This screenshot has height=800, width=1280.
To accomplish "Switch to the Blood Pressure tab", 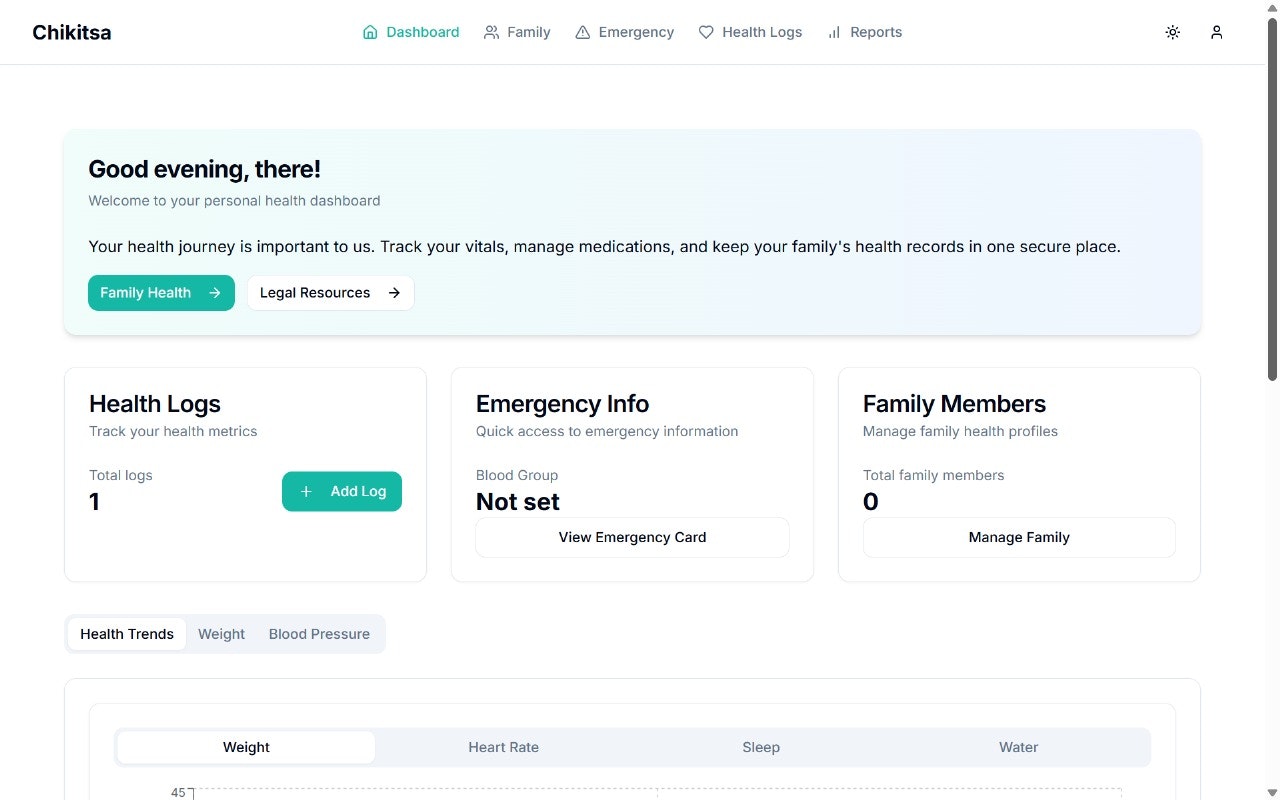I will coord(319,634).
